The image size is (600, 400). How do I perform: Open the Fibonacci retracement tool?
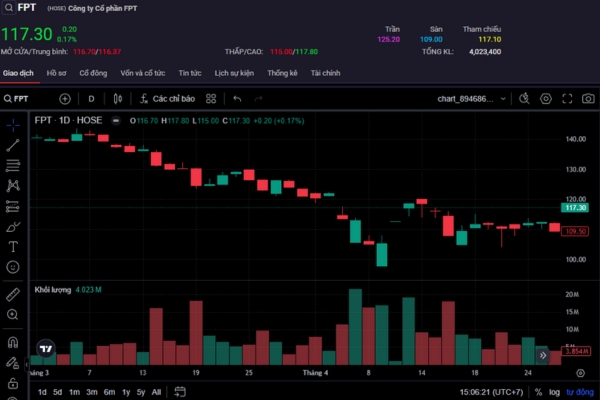tap(13, 165)
